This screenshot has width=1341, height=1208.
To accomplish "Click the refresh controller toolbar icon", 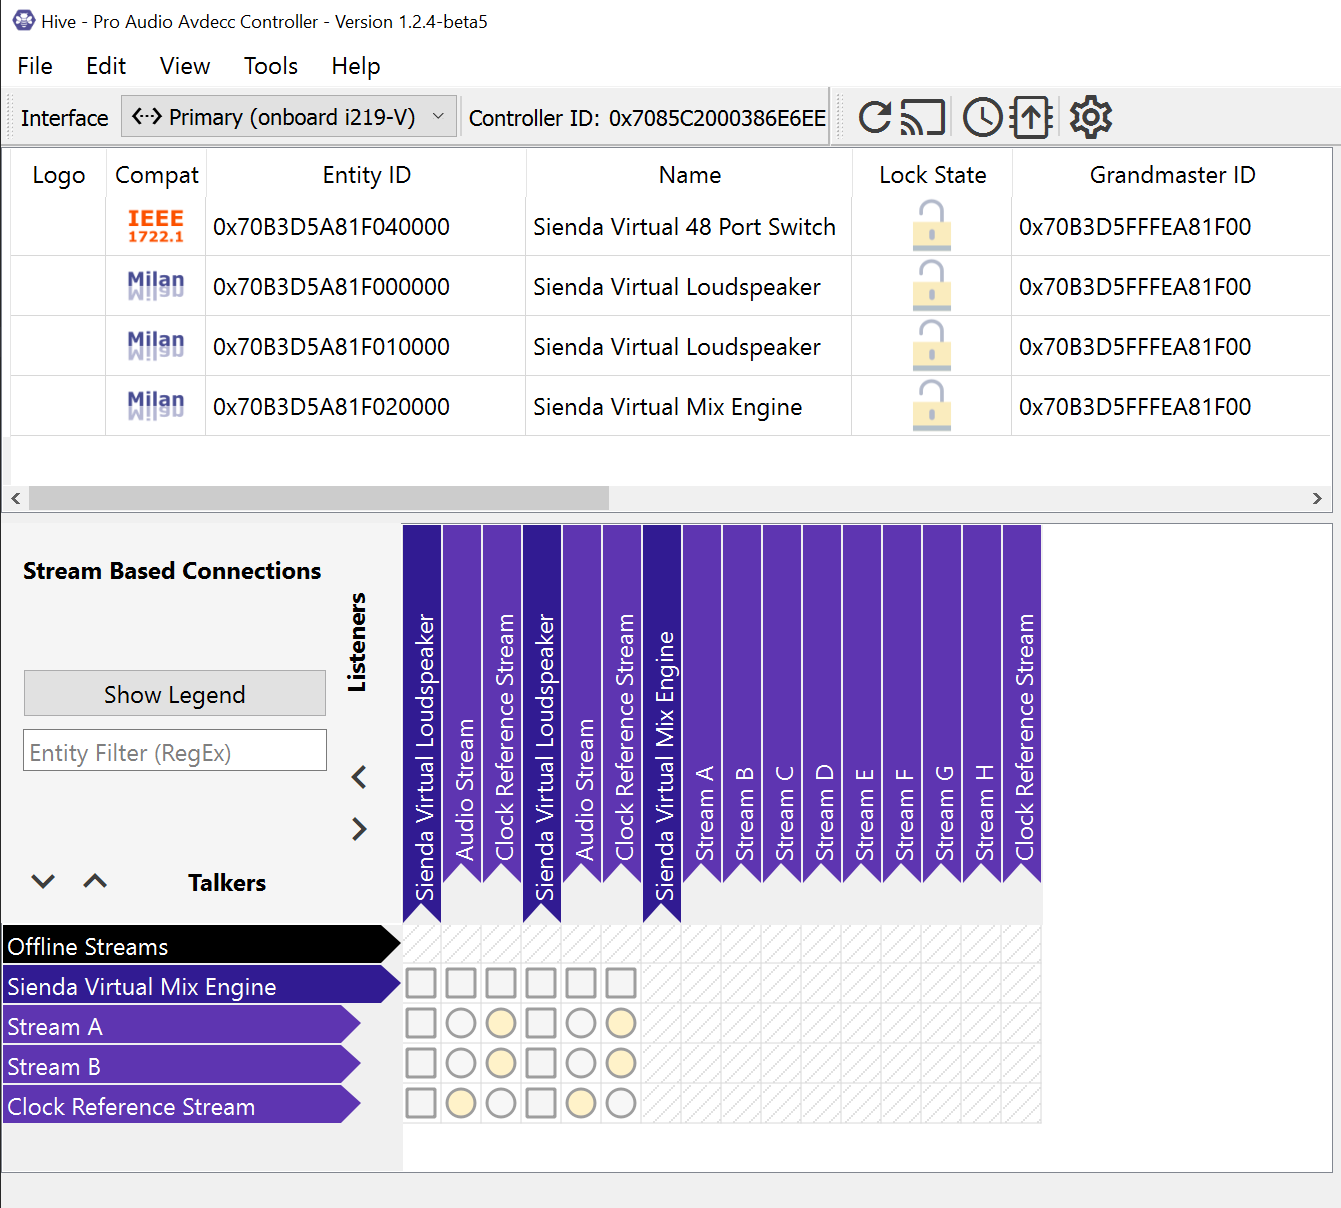I will tap(875, 117).
